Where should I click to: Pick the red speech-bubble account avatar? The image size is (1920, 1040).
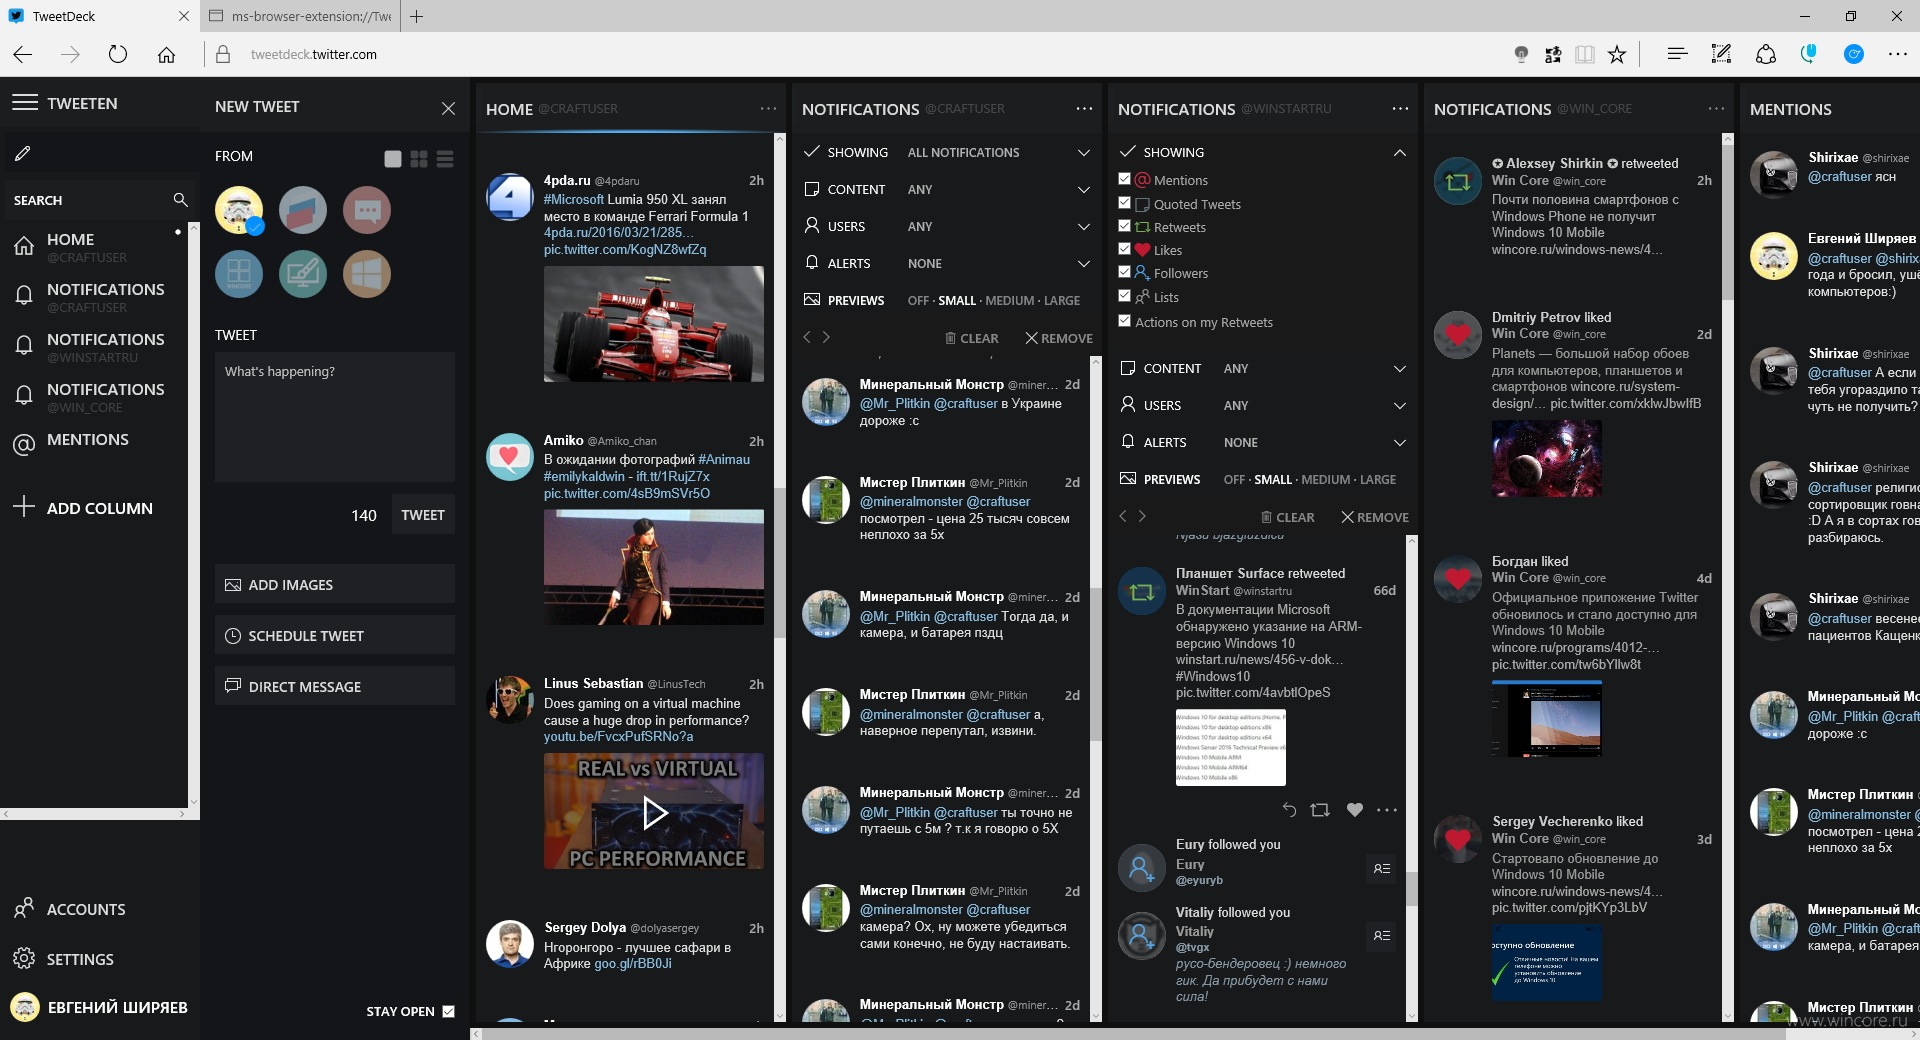tap(367, 210)
